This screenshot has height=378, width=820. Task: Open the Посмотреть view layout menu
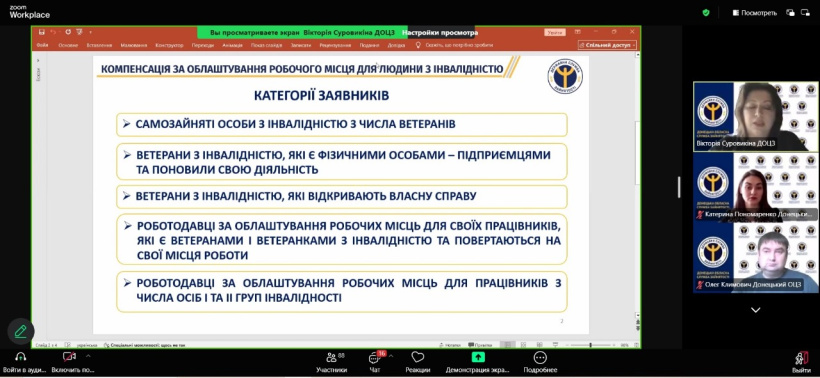(x=755, y=13)
